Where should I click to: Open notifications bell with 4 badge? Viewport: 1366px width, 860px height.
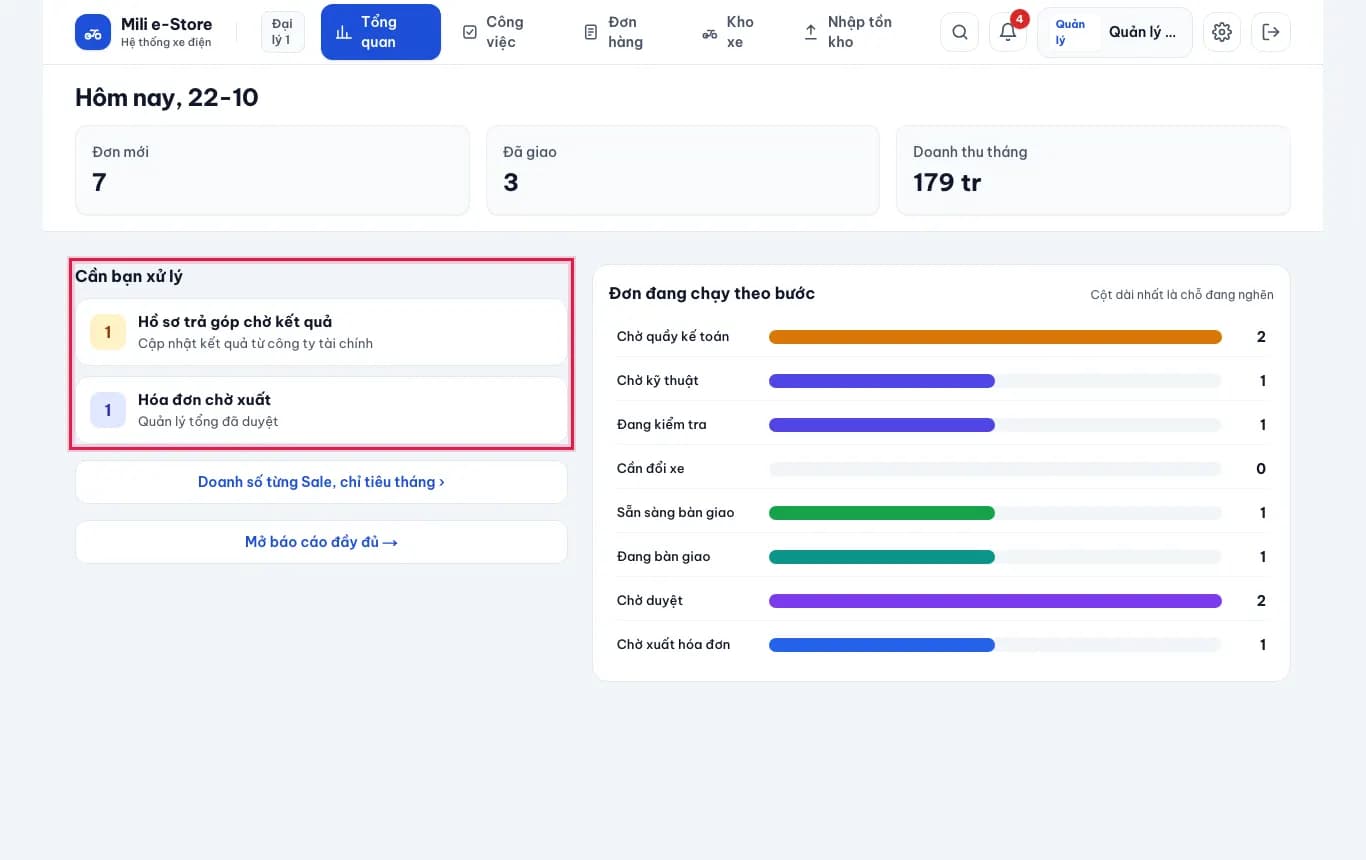[1008, 32]
